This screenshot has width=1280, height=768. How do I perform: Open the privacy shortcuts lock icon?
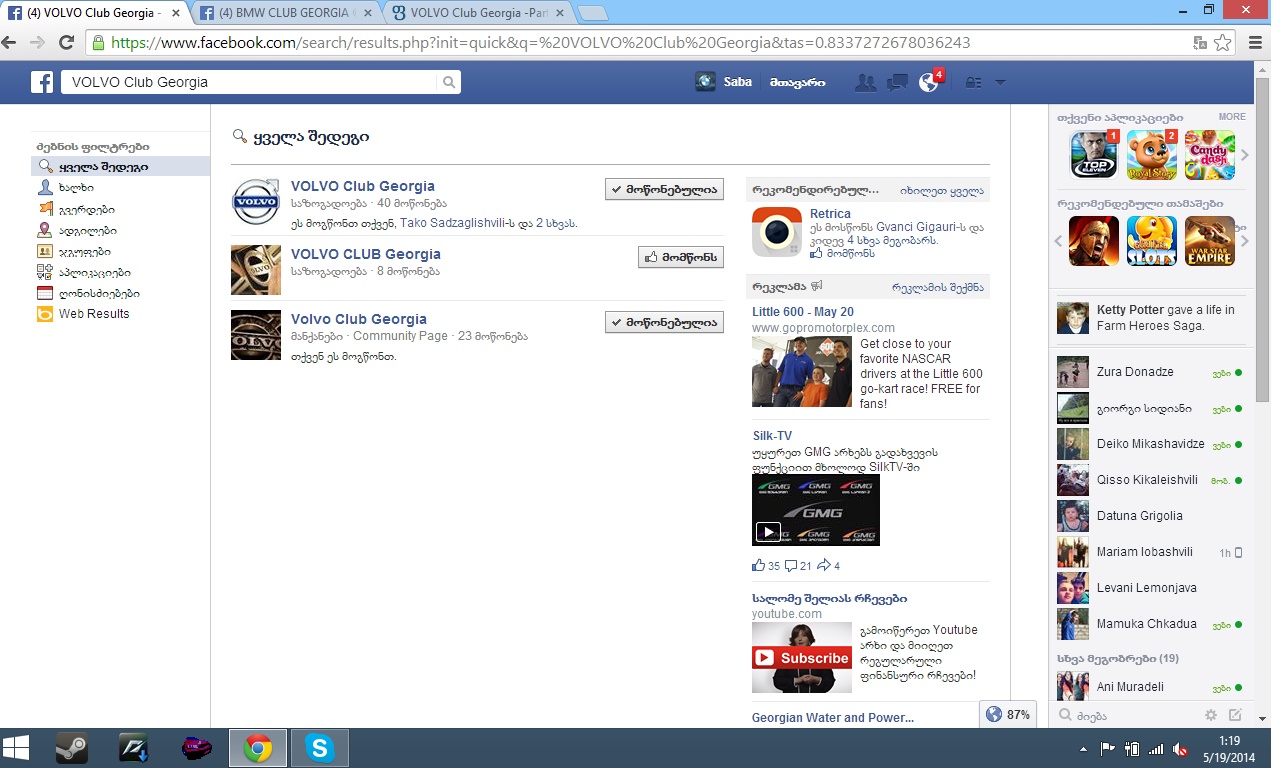point(973,82)
